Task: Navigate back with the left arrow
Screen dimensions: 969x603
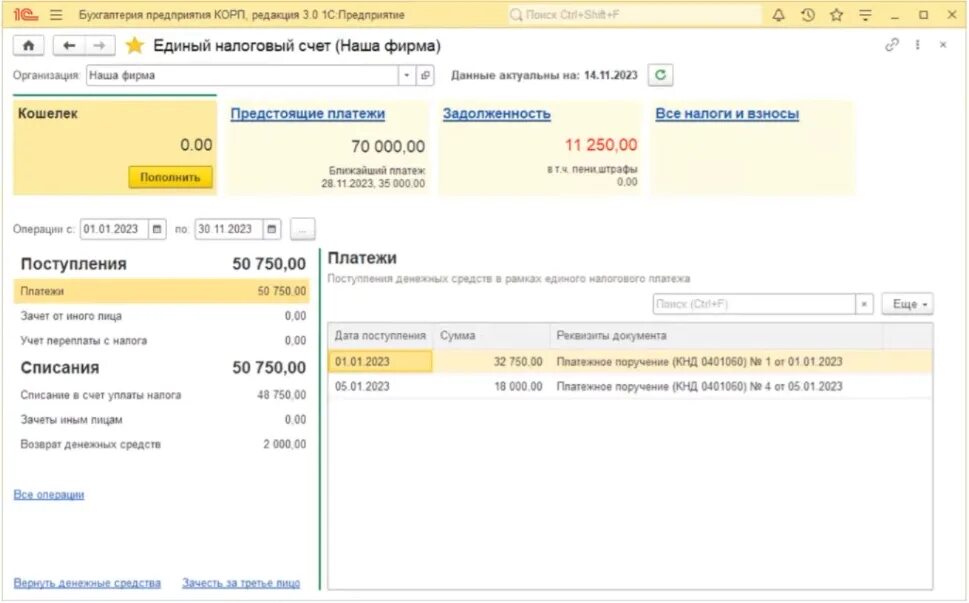Action: coord(69,45)
